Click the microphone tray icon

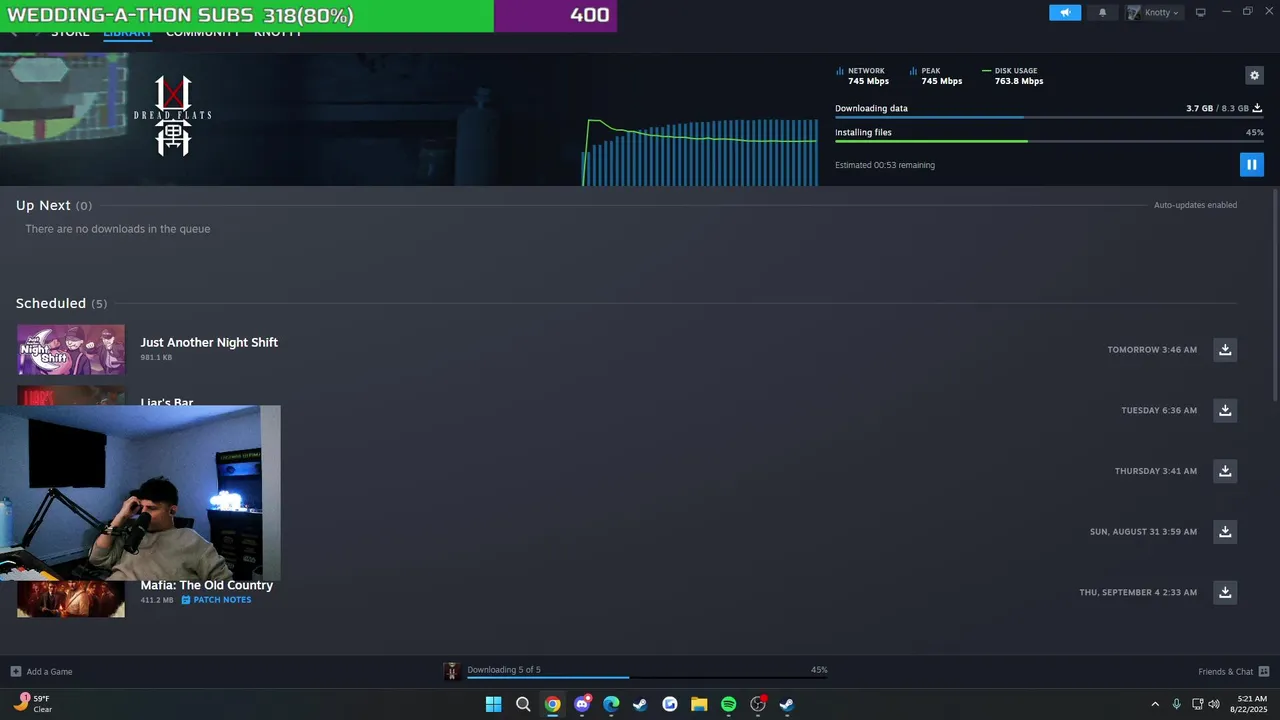pyautogui.click(x=1176, y=704)
